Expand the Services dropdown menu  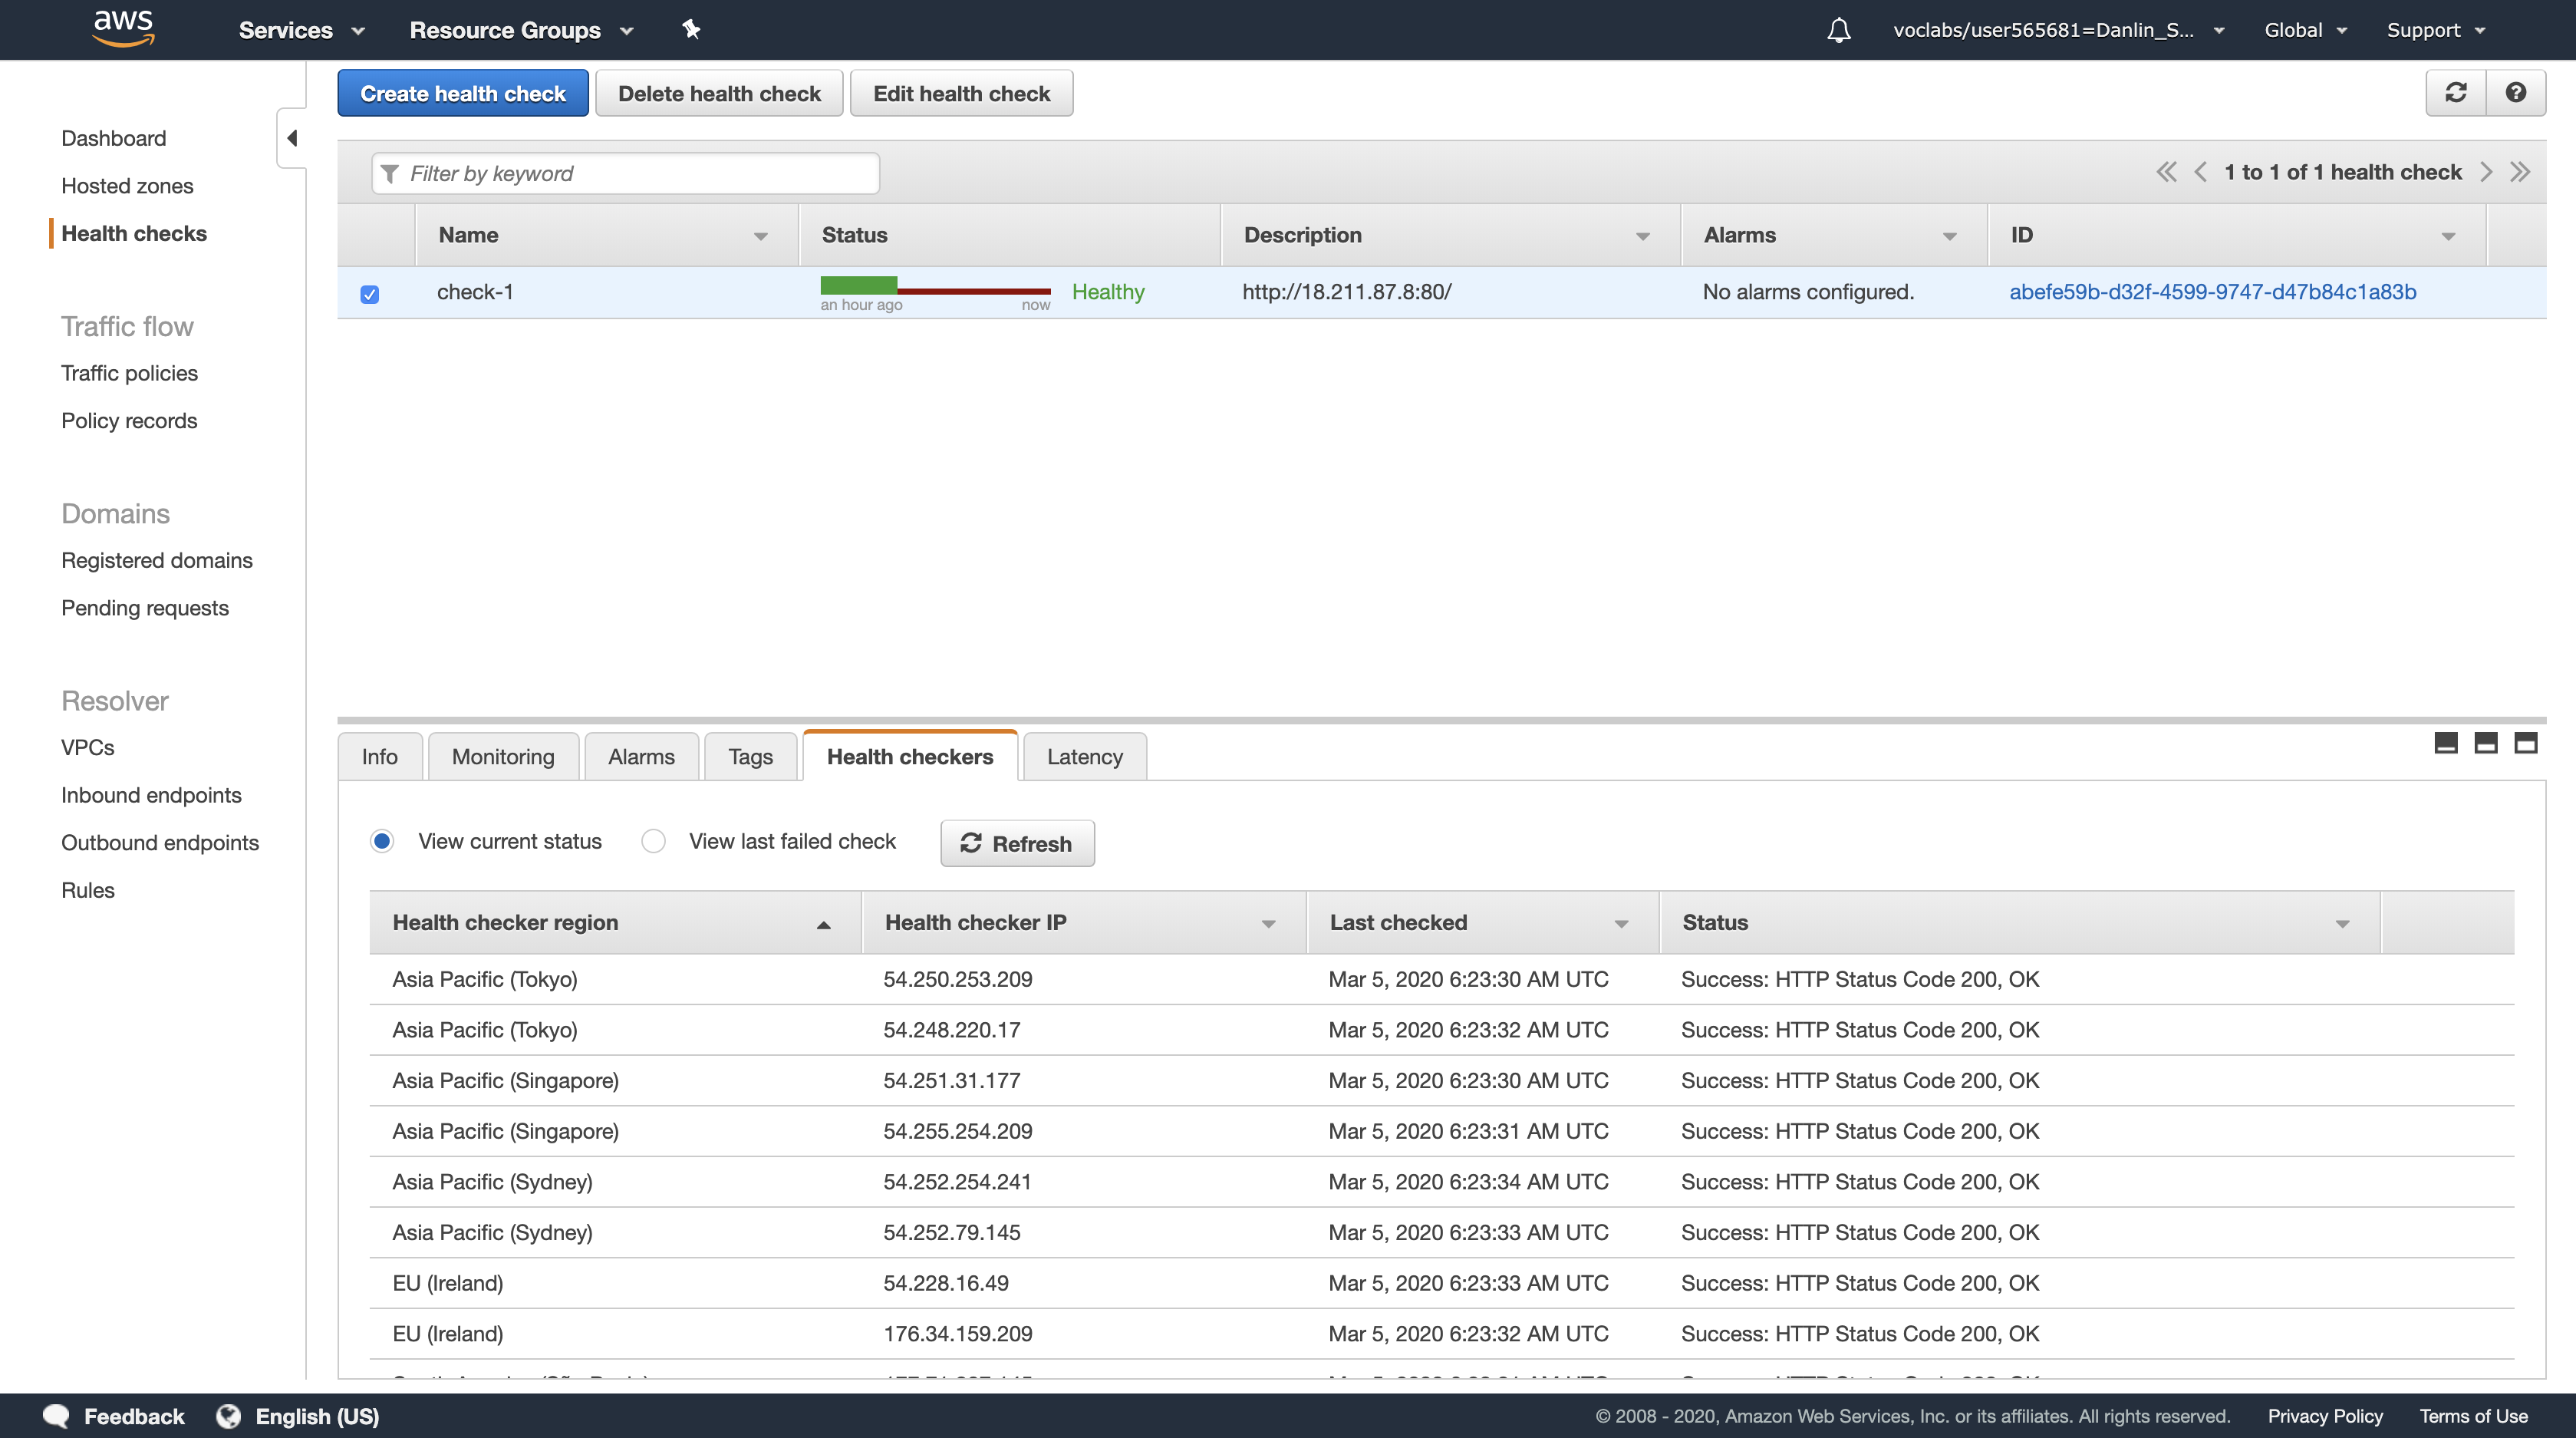pos(301,30)
